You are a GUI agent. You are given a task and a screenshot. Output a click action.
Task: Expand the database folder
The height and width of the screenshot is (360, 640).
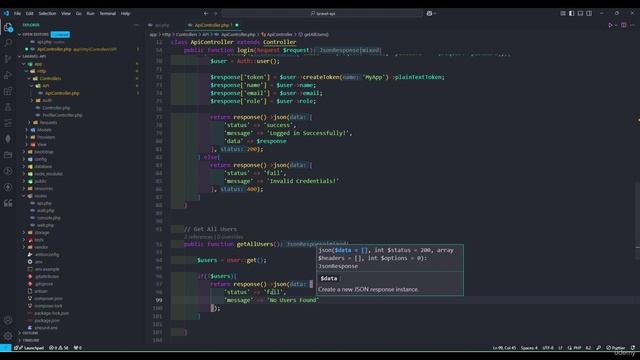click(24, 167)
